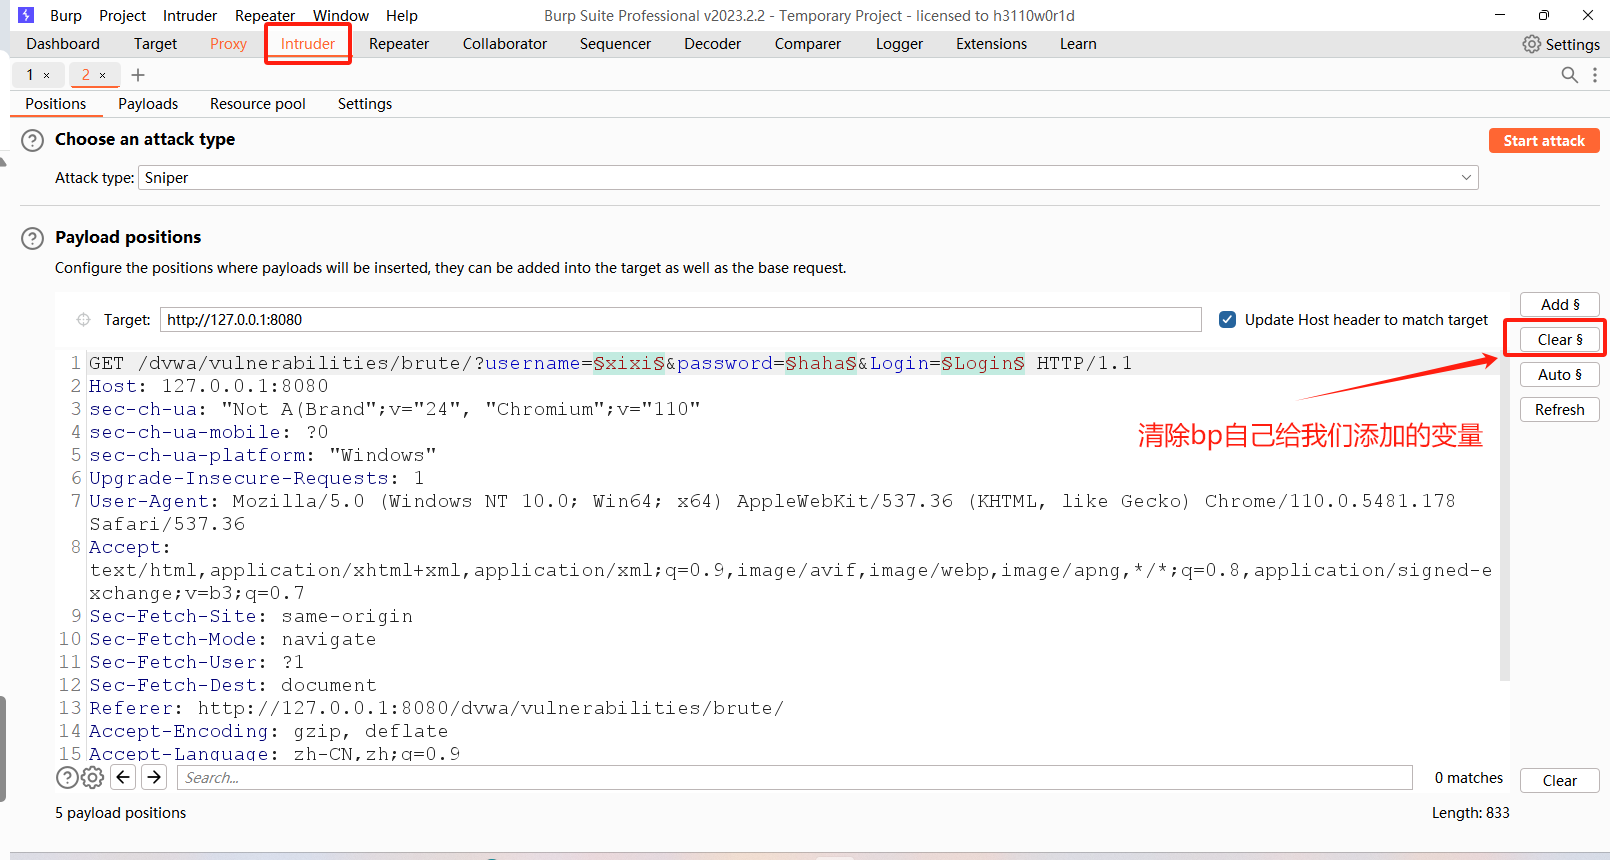Open search settings gear icon
This screenshot has height=860, width=1610.
(x=93, y=778)
